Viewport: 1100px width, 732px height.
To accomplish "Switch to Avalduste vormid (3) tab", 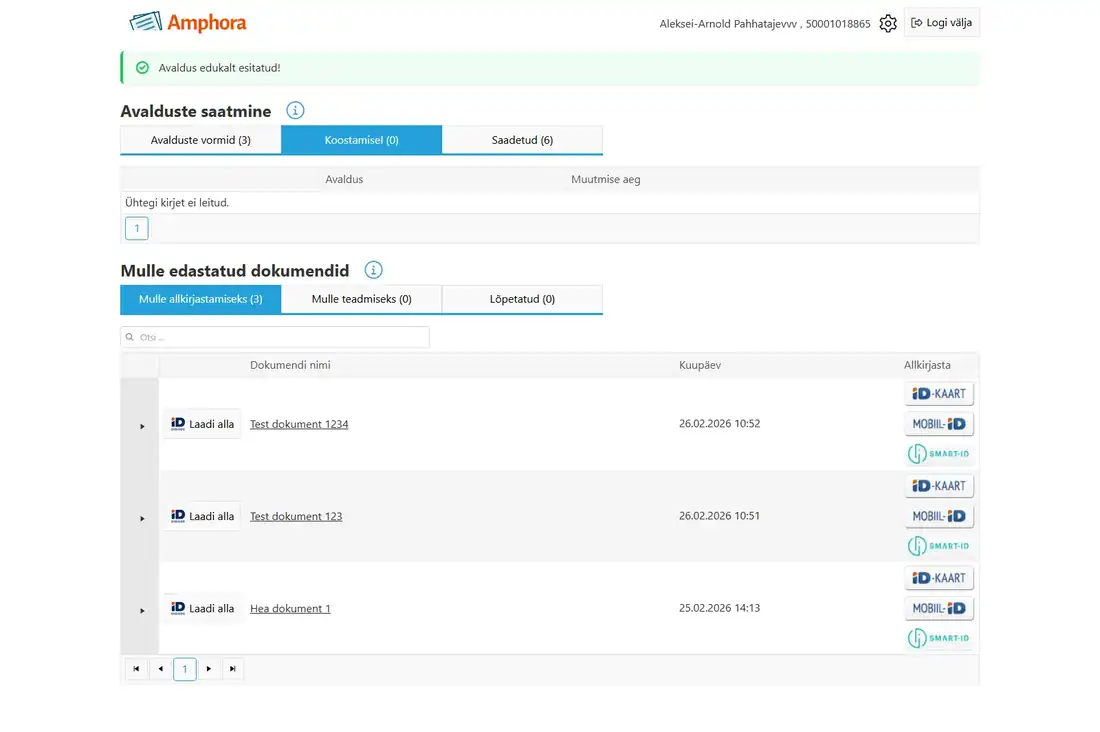I will (x=201, y=140).
